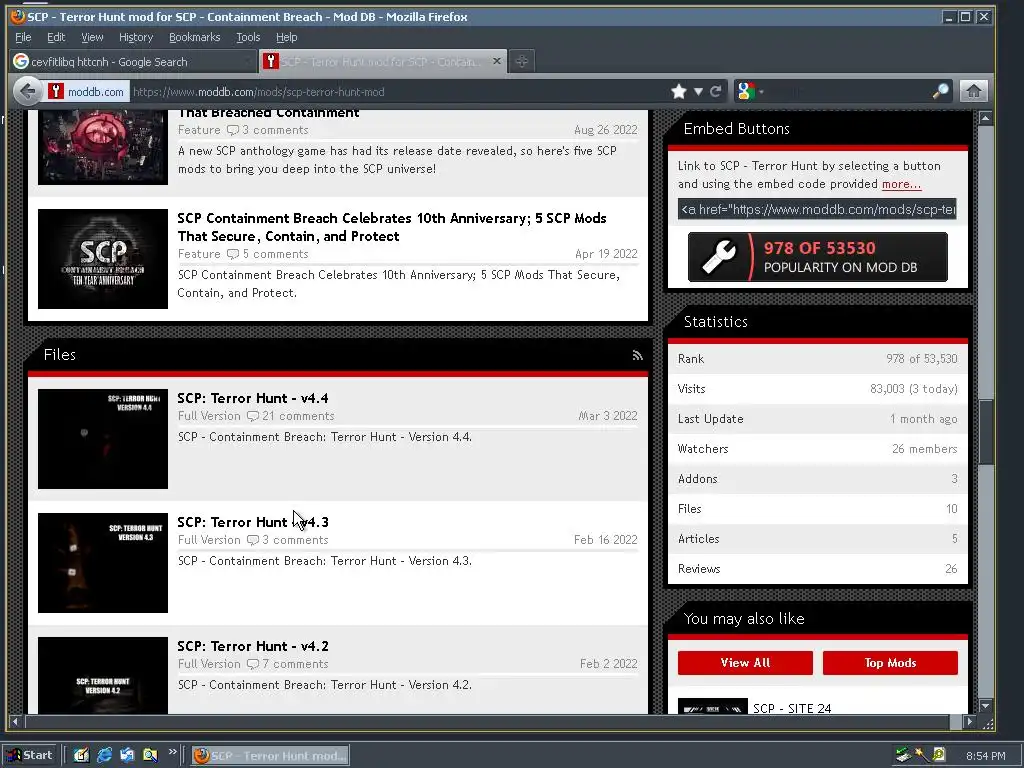Open the Help menu

point(287,37)
